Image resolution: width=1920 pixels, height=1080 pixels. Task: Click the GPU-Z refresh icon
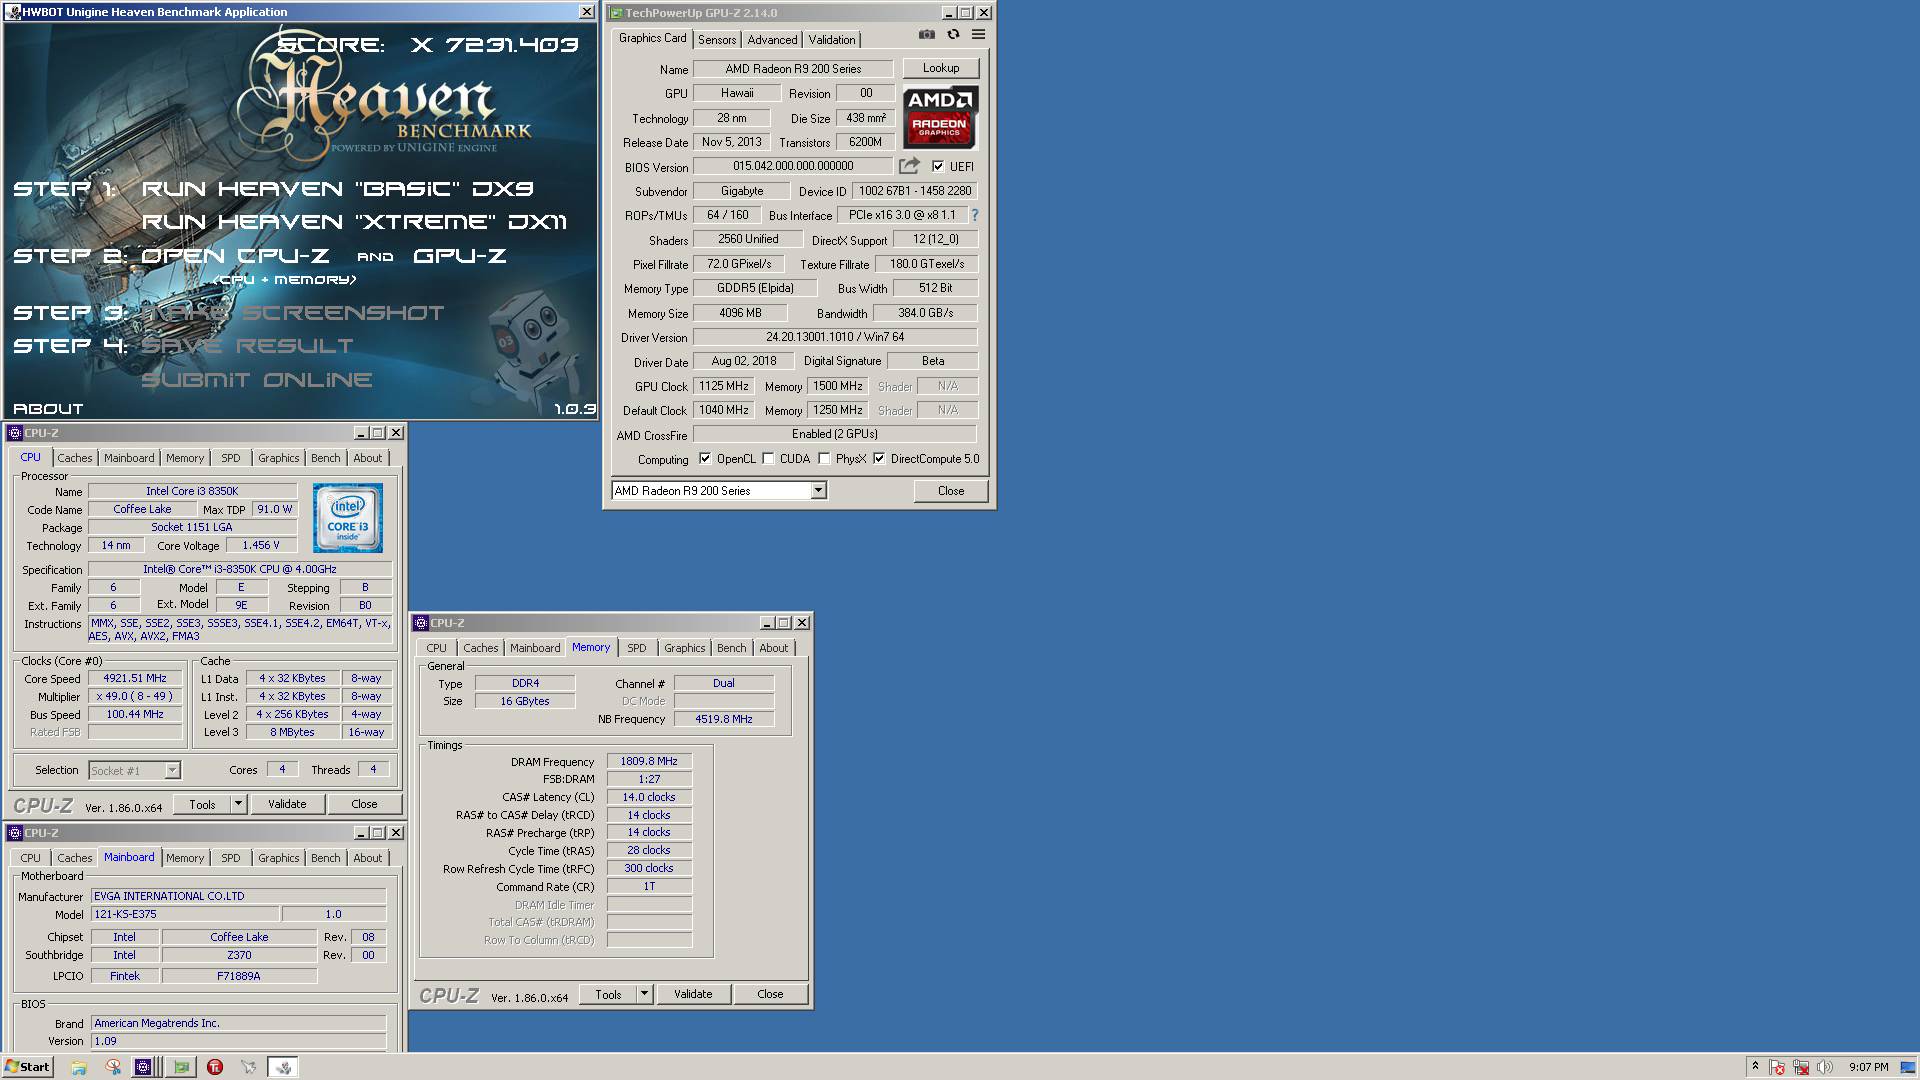click(953, 34)
